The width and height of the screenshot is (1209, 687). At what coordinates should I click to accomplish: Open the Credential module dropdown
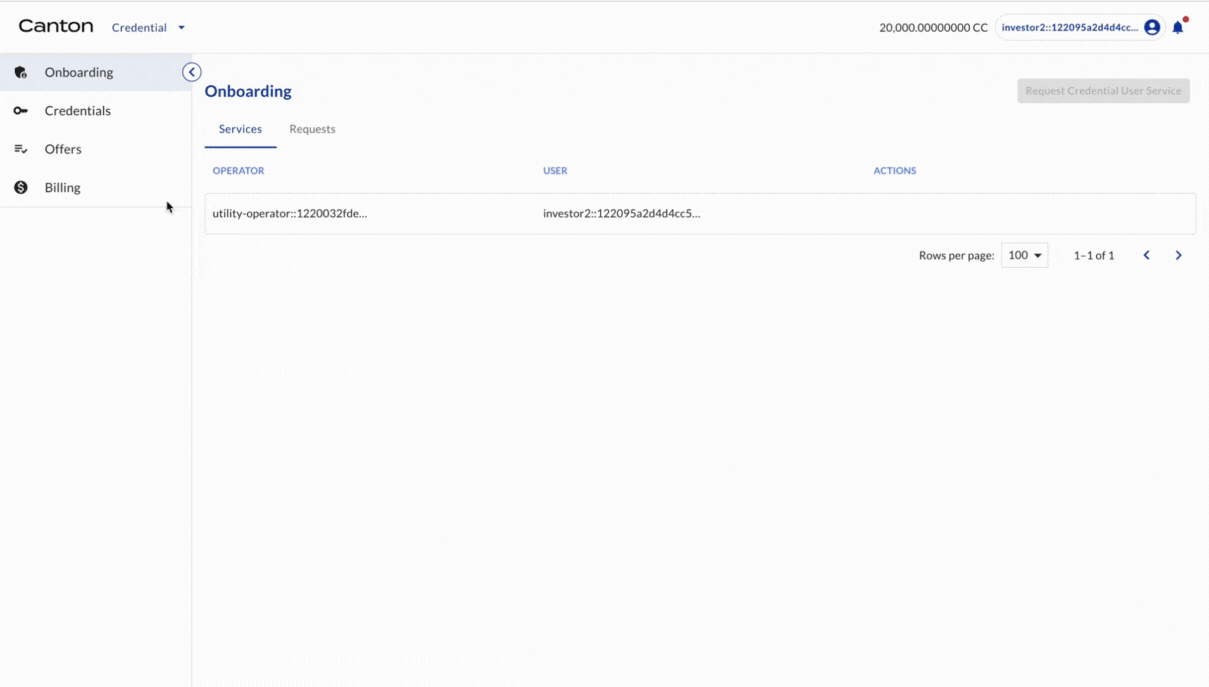(148, 28)
